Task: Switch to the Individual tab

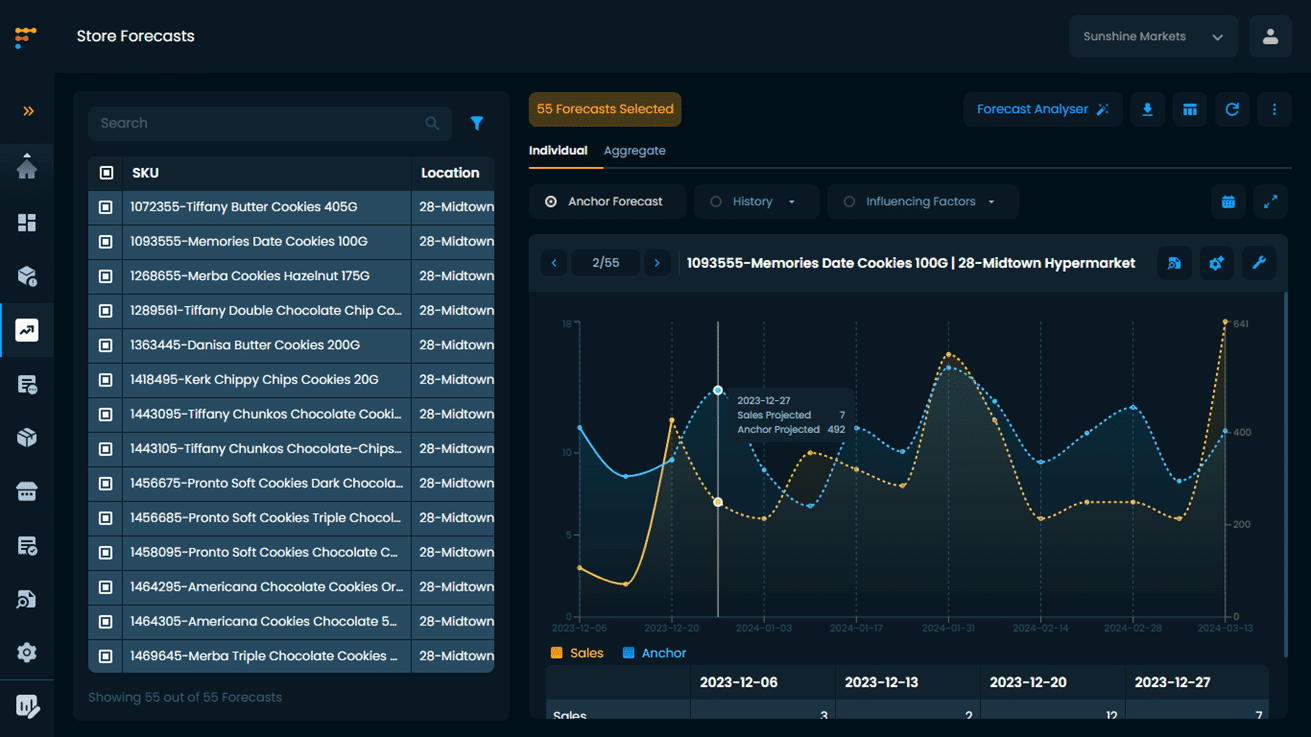Action: (558, 151)
